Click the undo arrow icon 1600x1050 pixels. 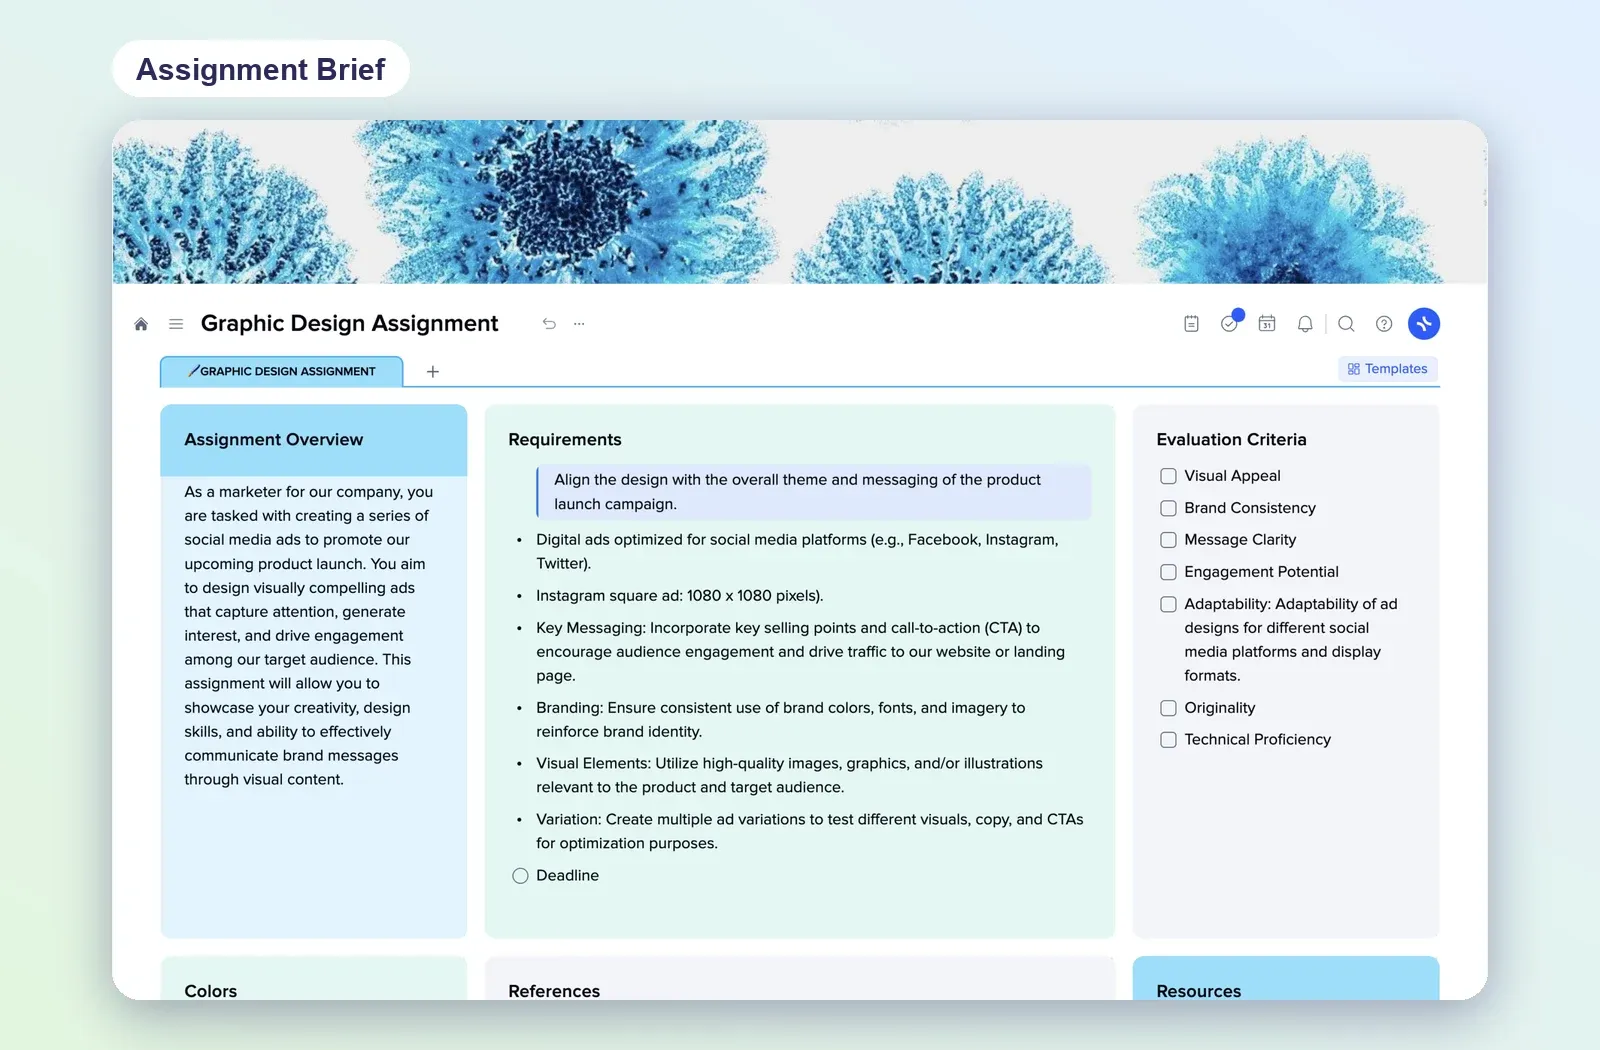(x=549, y=324)
